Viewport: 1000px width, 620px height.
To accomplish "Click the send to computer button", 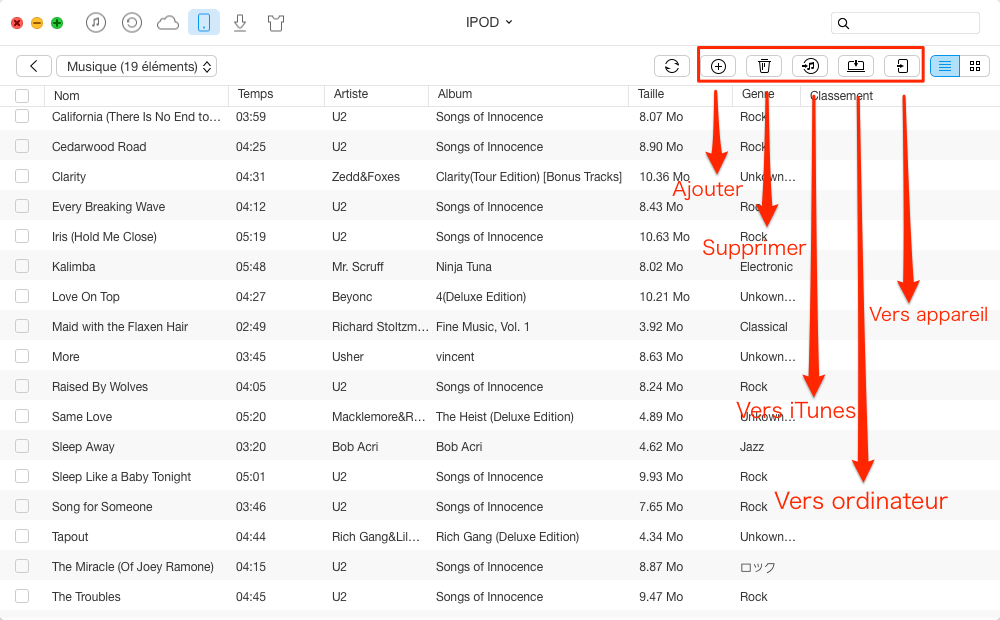I will [856, 66].
